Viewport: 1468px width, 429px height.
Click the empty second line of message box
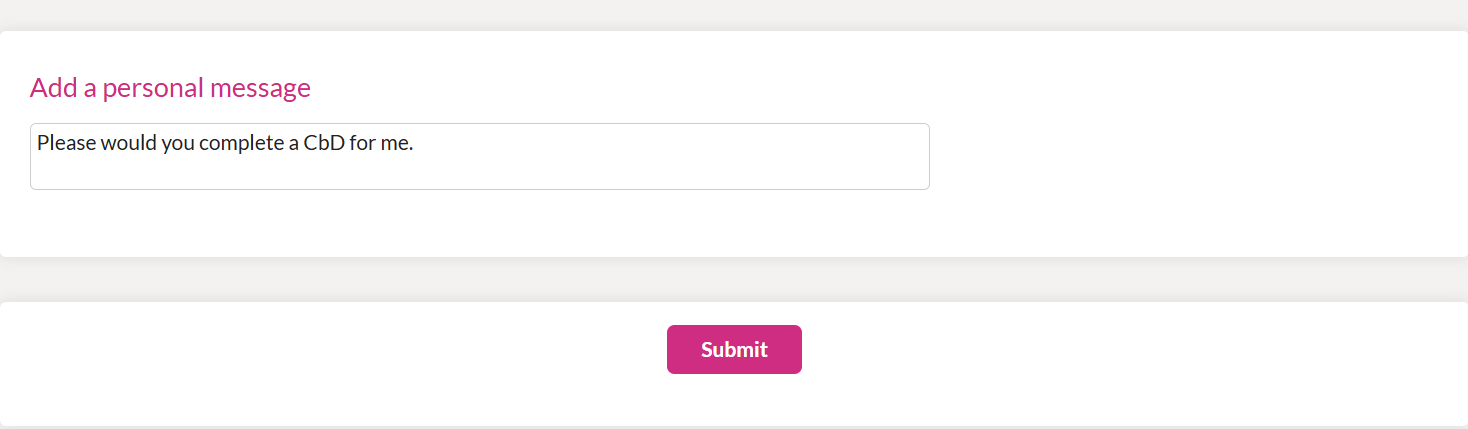(480, 172)
